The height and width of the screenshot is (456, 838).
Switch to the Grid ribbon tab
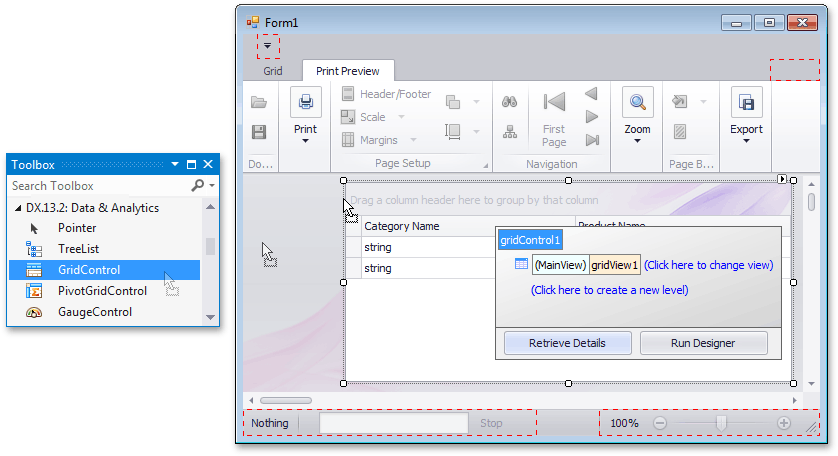point(273,71)
